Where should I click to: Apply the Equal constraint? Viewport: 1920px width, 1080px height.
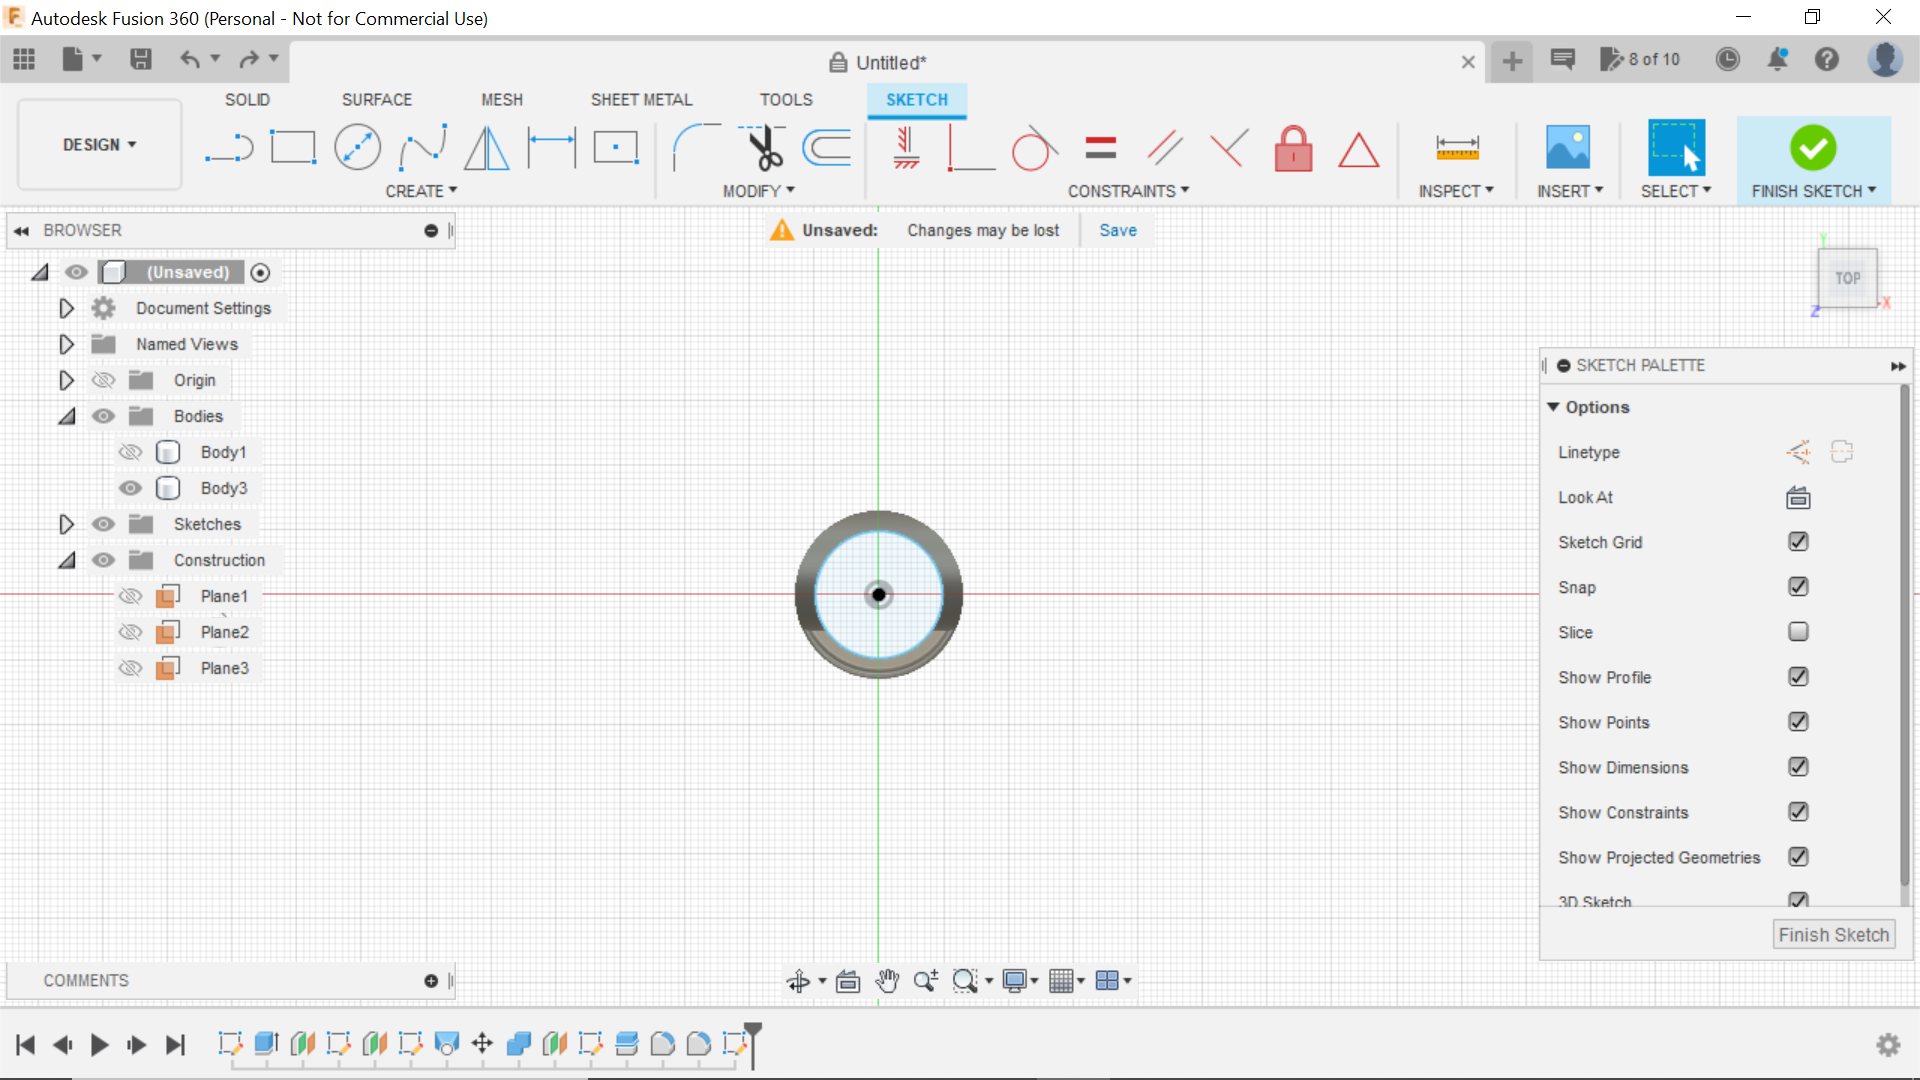1099,147
